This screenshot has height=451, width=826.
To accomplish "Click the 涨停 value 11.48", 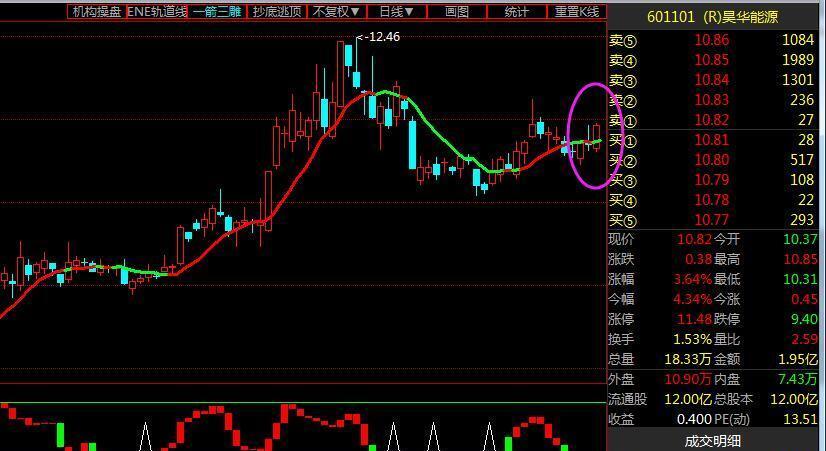I will click(x=694, y=319).
